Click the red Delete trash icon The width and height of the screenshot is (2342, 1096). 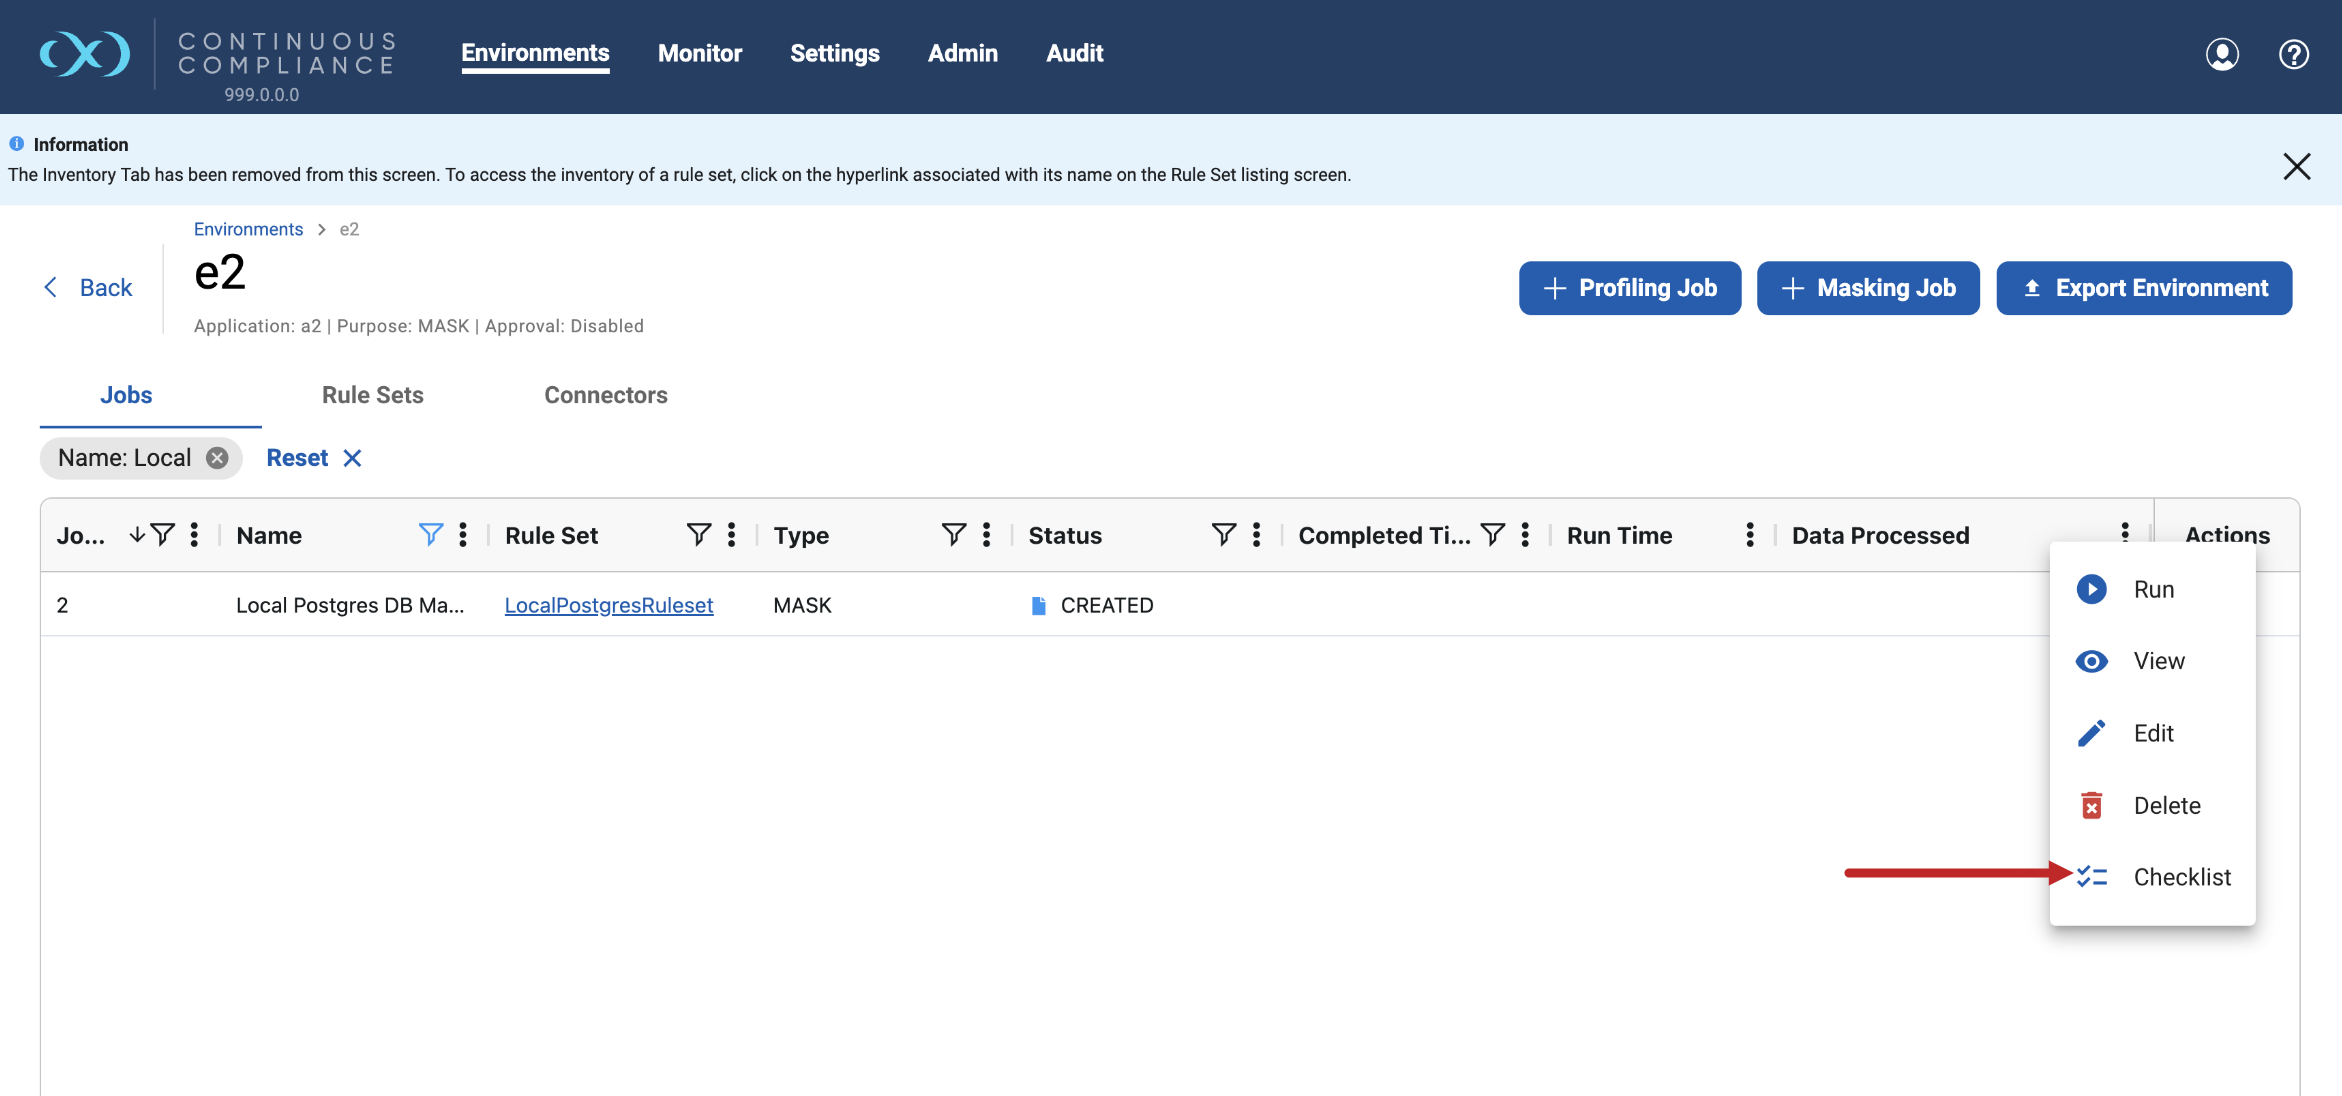pyautogui.click(x=2091, y=805)
